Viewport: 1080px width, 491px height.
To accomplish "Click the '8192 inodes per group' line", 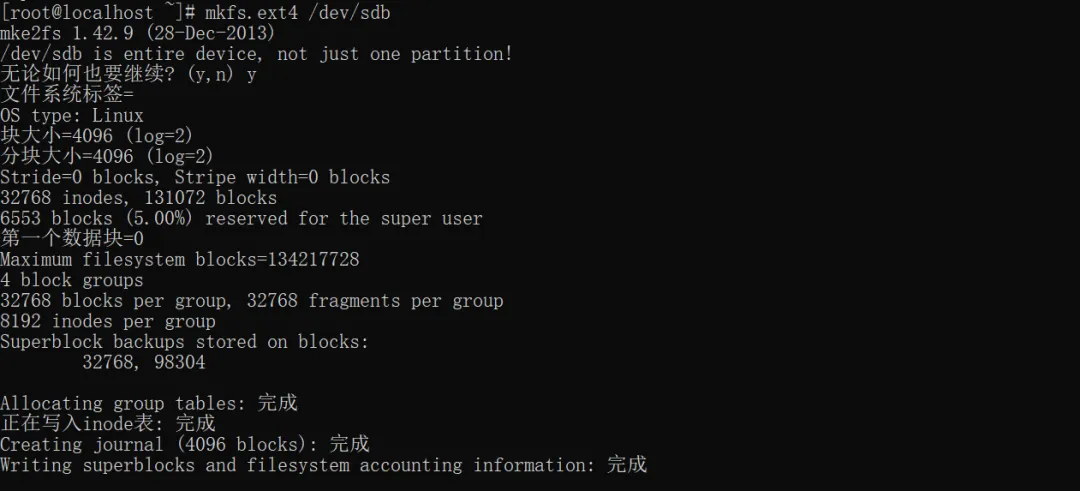I will [108, 321].
